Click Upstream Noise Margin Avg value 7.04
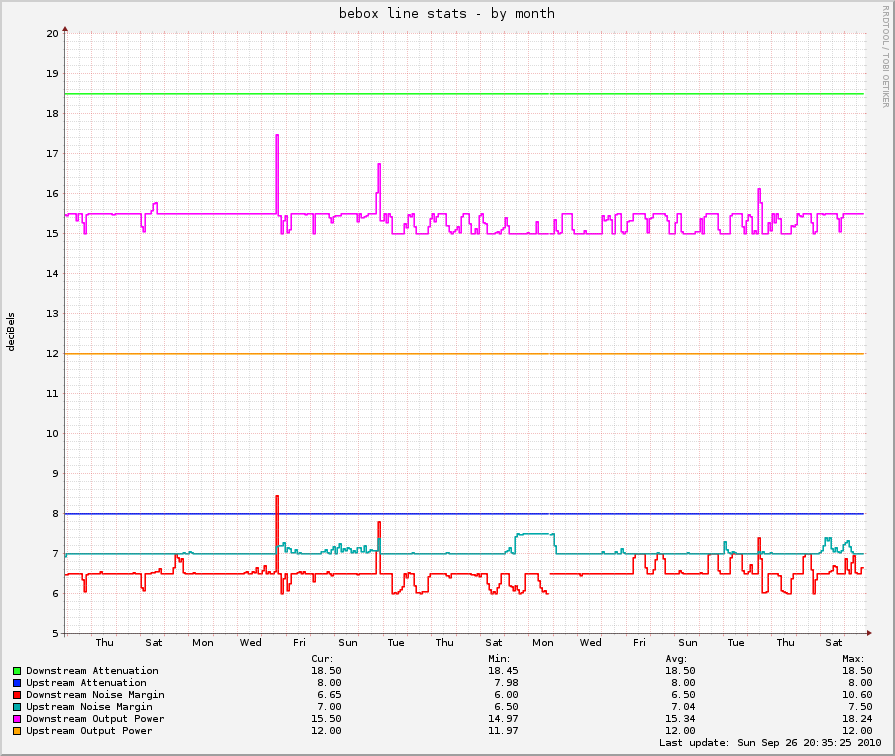The height and width of the screenshot is (756, 895). point(683,707)
